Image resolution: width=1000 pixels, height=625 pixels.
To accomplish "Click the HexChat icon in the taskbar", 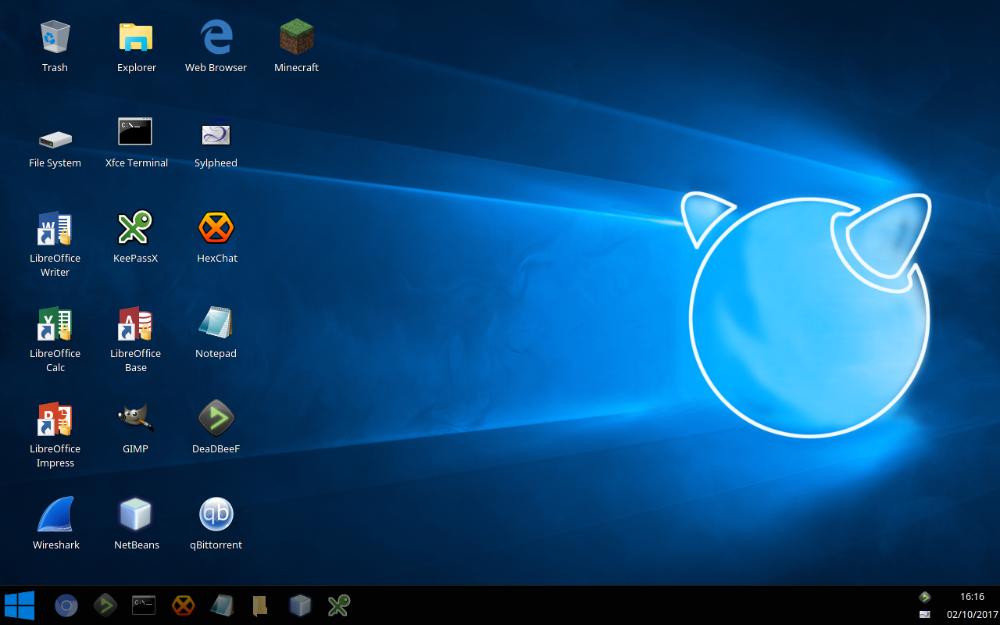I will (x=183, y=605).
